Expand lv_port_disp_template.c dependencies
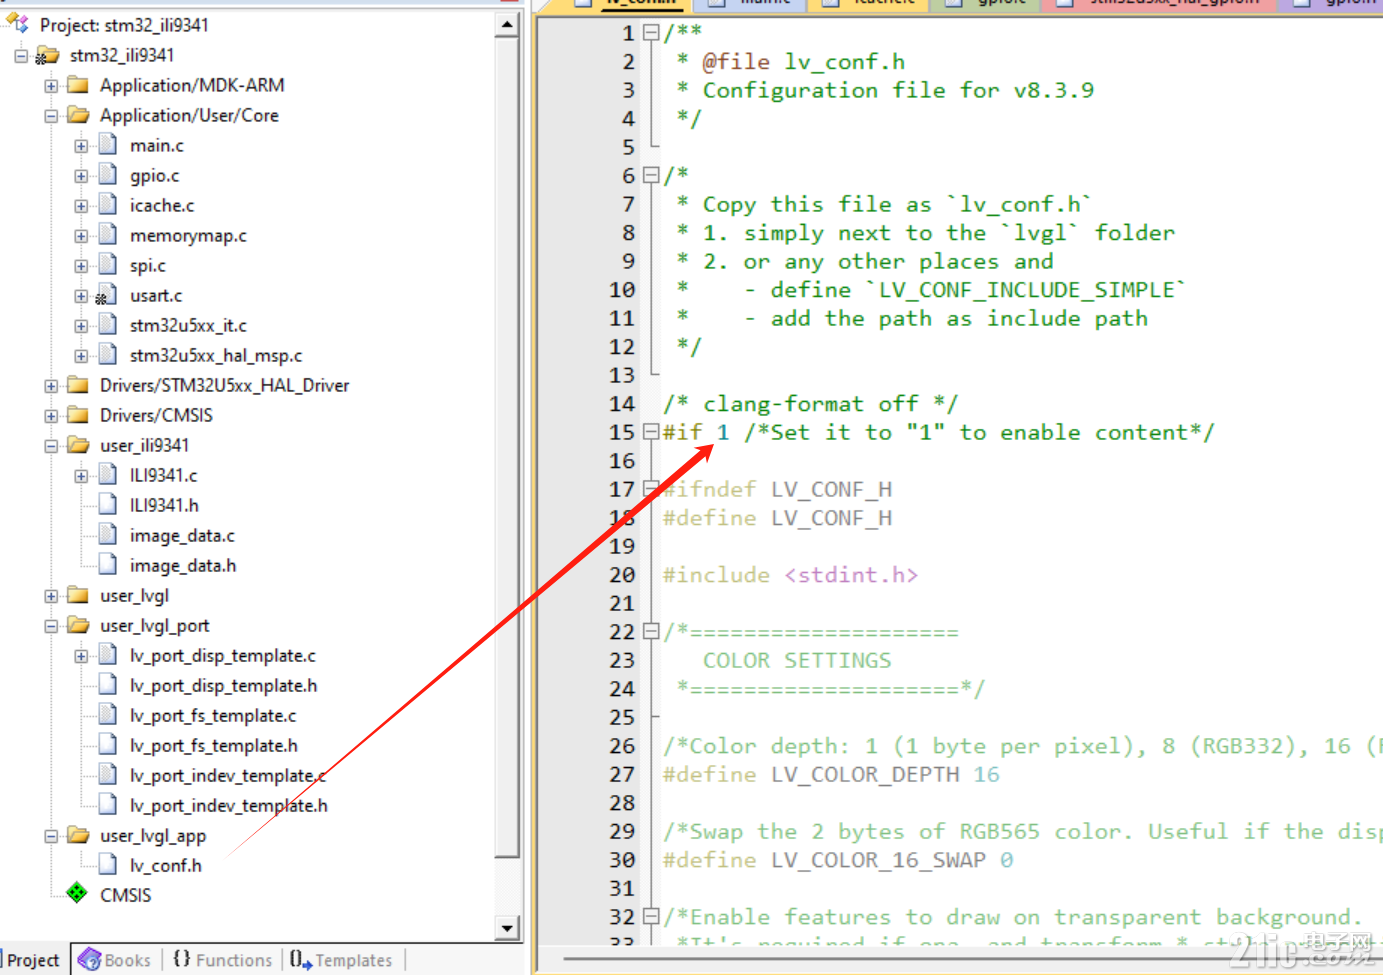This screenshot has height=975, width=1383. [x=81, y=656]
